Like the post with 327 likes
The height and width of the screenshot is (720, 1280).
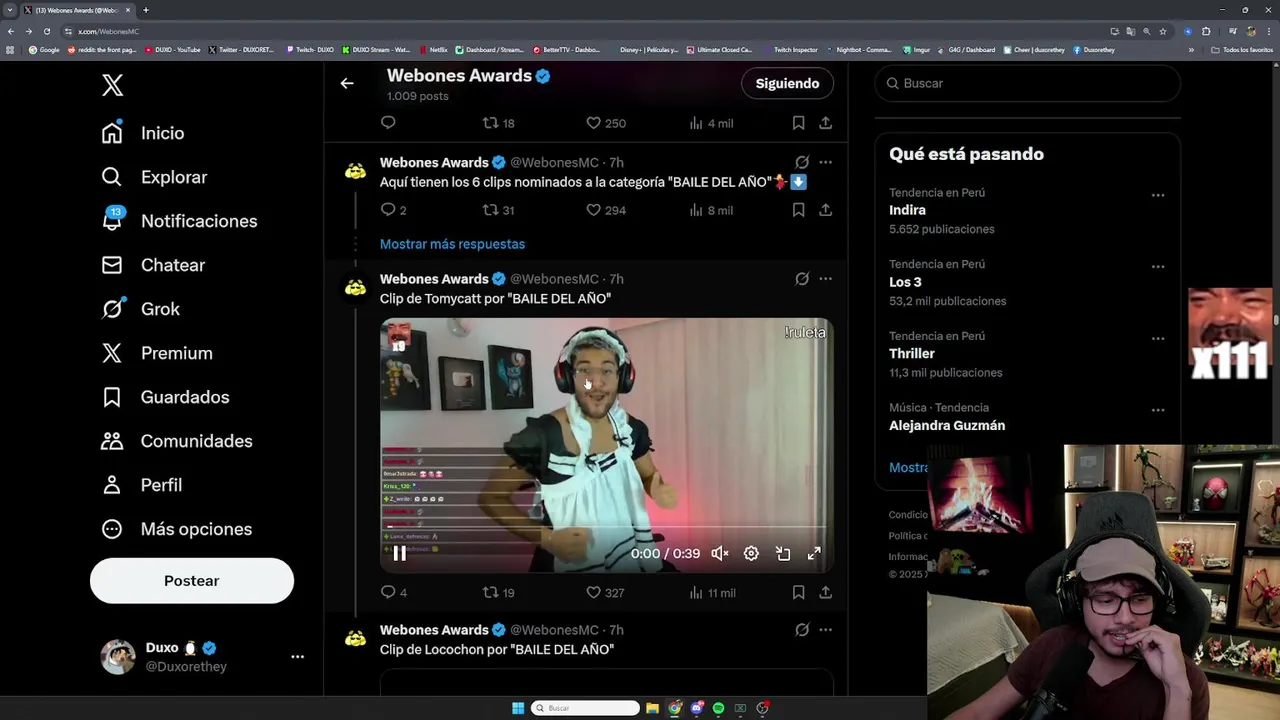point(605,593)
